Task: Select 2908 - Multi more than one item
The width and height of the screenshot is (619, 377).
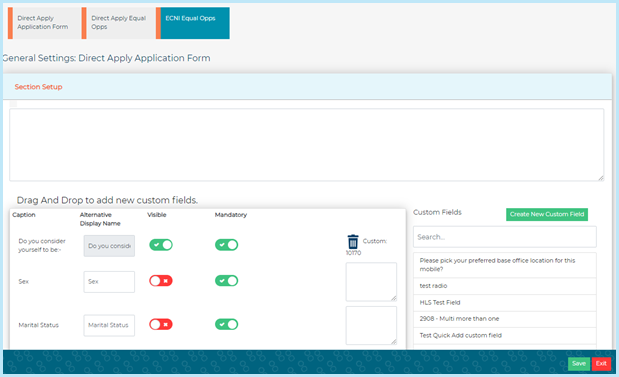Action: pyautogui.click(x=505, y=319)
